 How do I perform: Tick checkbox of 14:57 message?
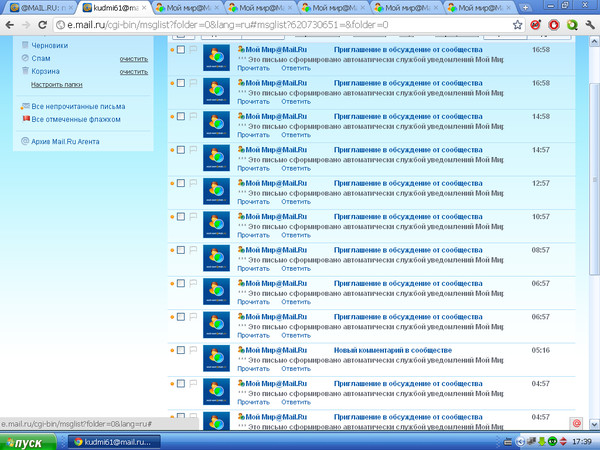tap(181, 150)
